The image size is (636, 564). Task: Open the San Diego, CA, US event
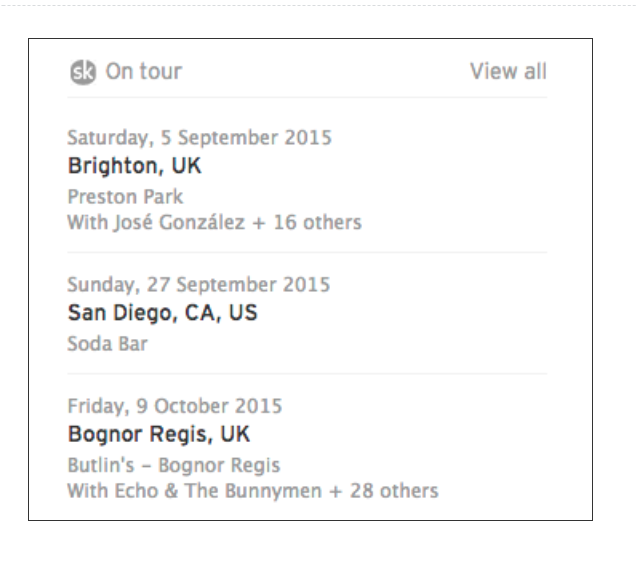point(162,312)
